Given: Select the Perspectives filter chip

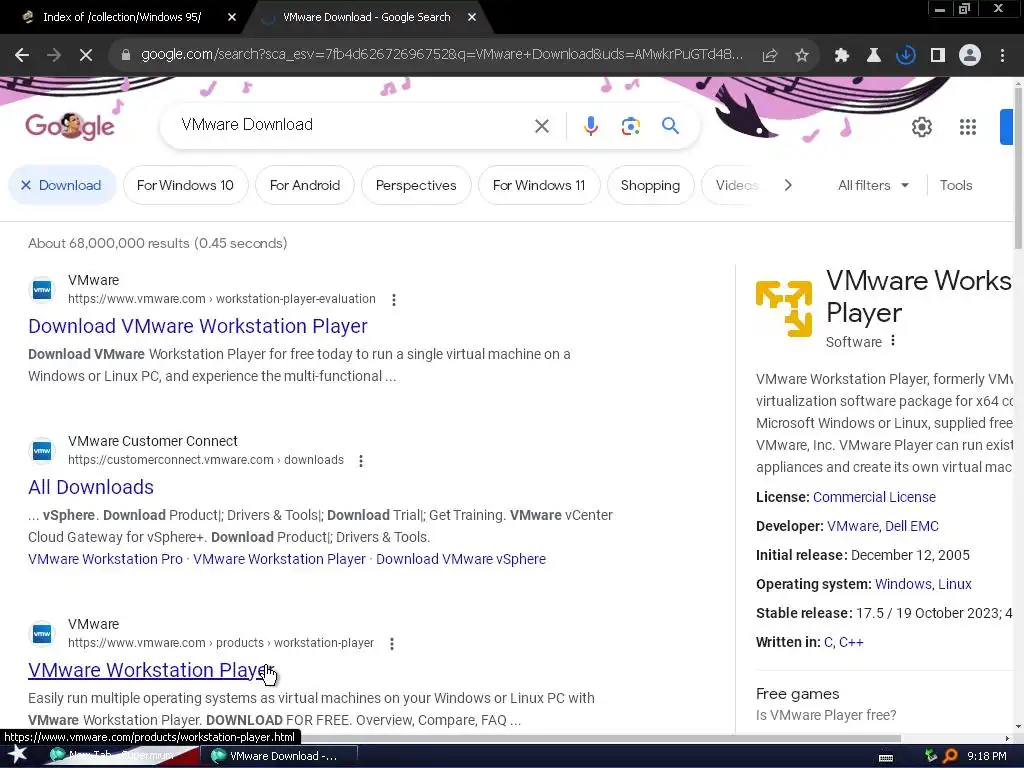Looking at the screenshot, I should (x=416, y=185).
